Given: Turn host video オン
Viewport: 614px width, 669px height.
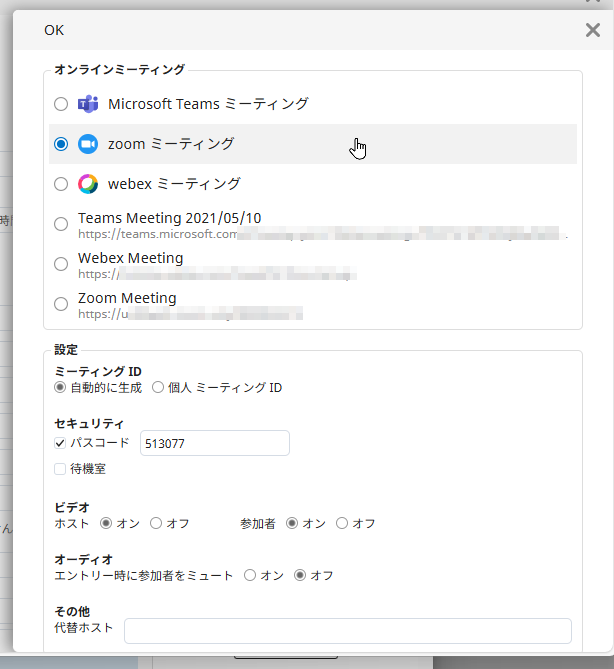Looking at the screenshot, I should pos(106,523).
